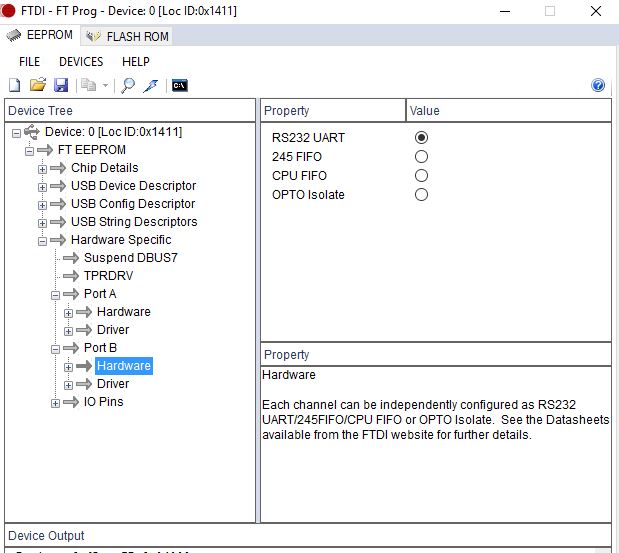Expand the USB Config Descriptor node
This screenshot has width=619, height=553.
point(42,205)
